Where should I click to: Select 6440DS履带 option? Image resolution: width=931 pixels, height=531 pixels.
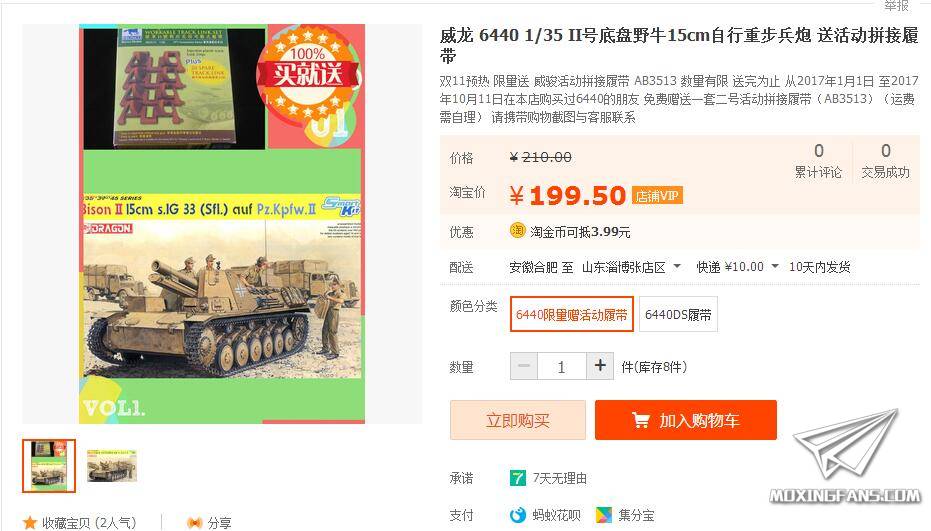point(678,314)
